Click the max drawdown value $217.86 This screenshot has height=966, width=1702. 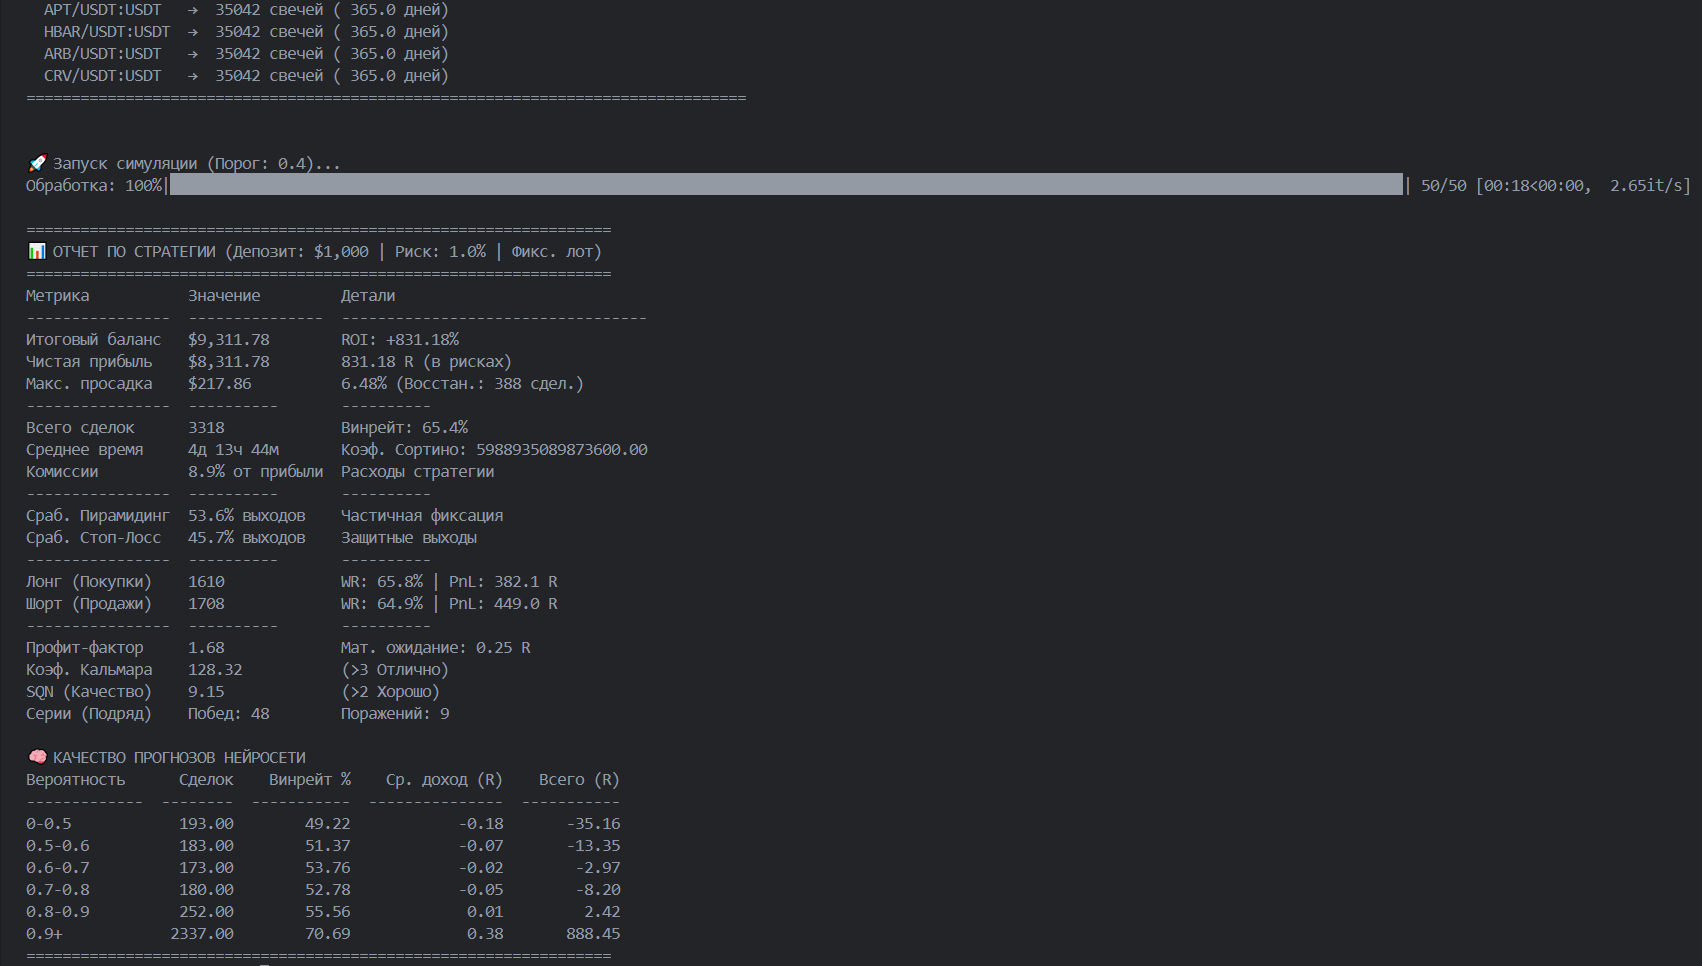219,384
